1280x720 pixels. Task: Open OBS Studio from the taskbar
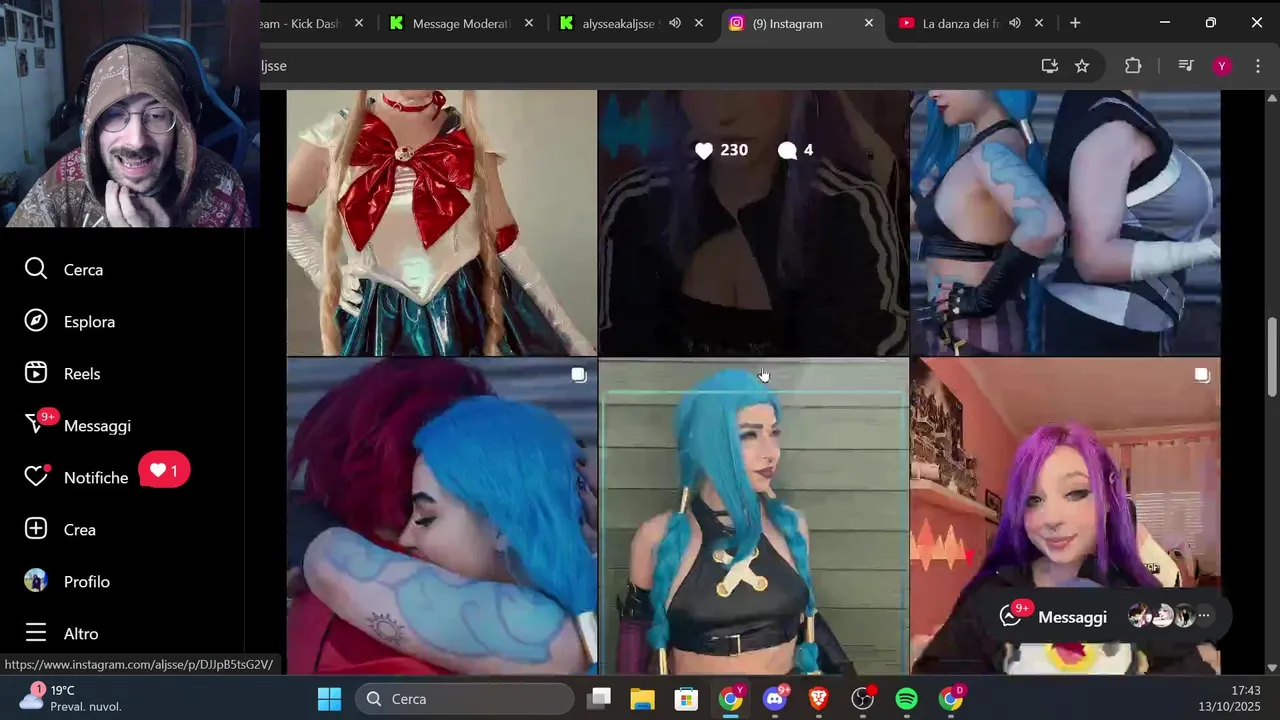pos(863,699)
